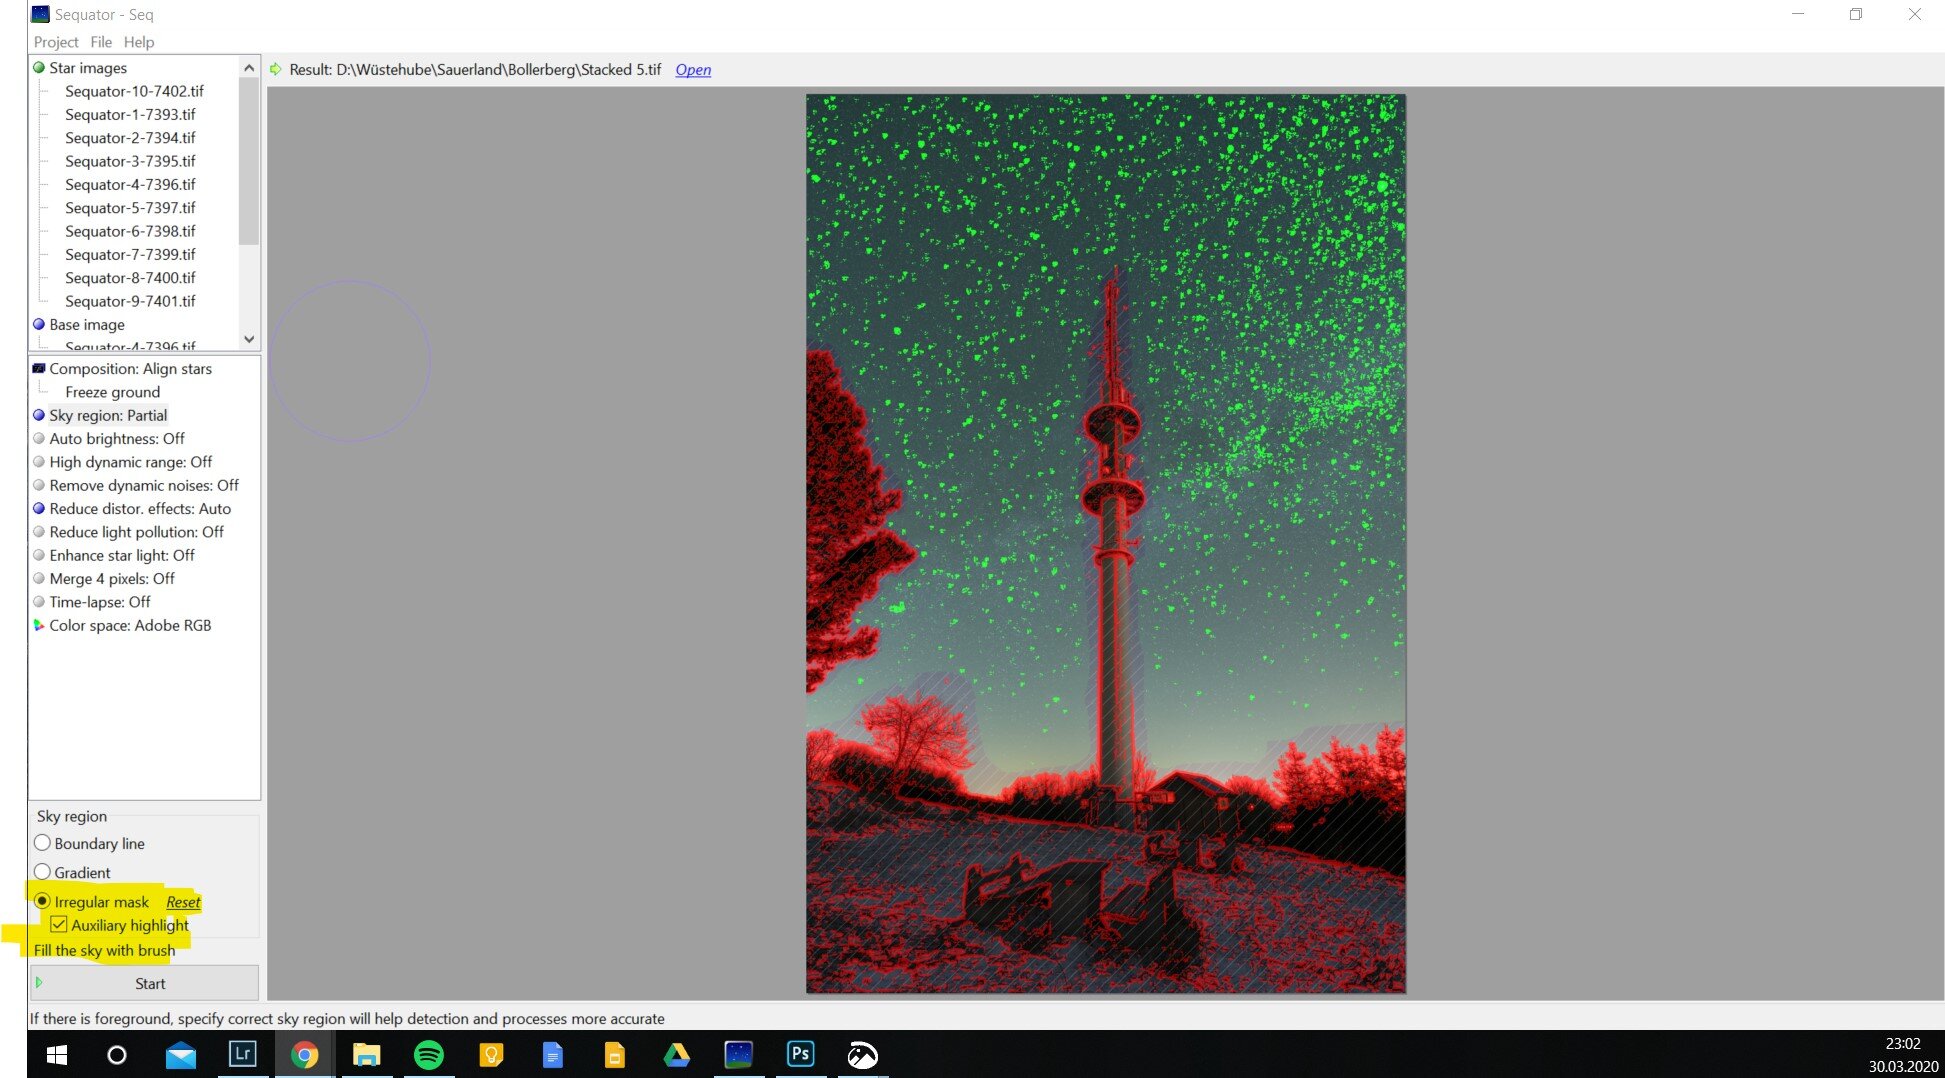Viewport: 1945px width, 1078px height.
Task: Switch to Sequator taskbar icon
Action: pos(739,1055)
